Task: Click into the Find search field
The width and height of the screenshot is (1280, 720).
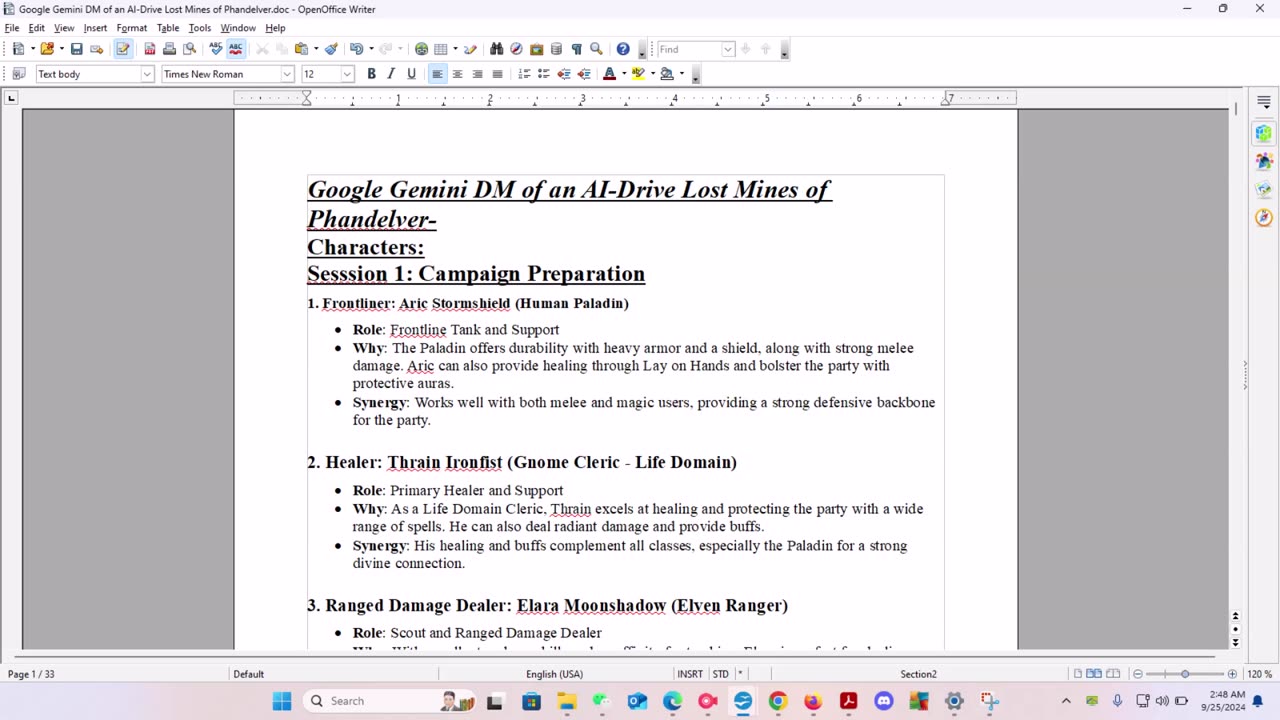Action: tap(689, 49)
